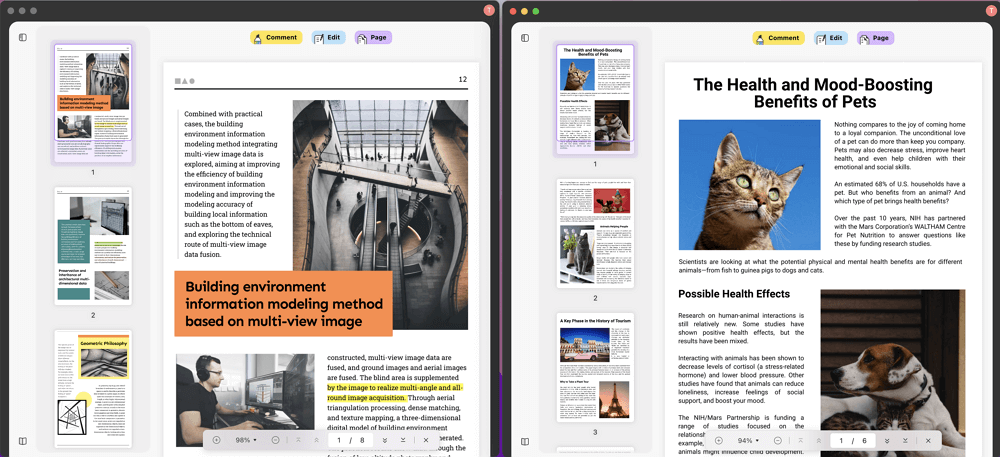This screenshot has width=1000, height=457.
Task: Zoom out on the right window document
Action: point(778,440)
